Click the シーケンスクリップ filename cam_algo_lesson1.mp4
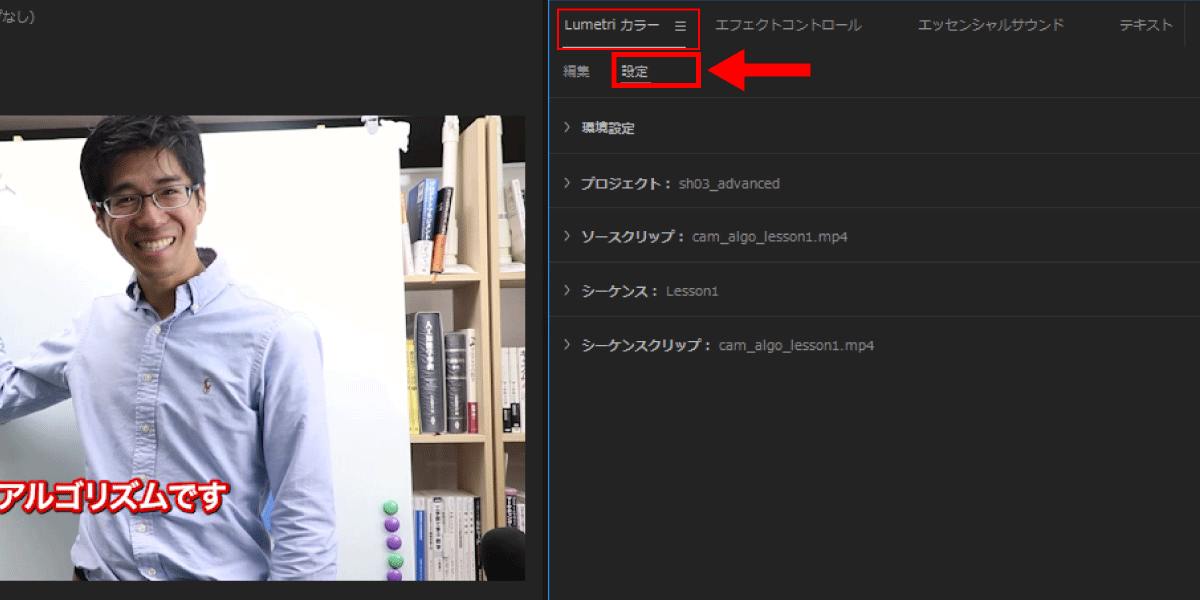This screenshot has height=600, width=1200. (x=797, y=346)
